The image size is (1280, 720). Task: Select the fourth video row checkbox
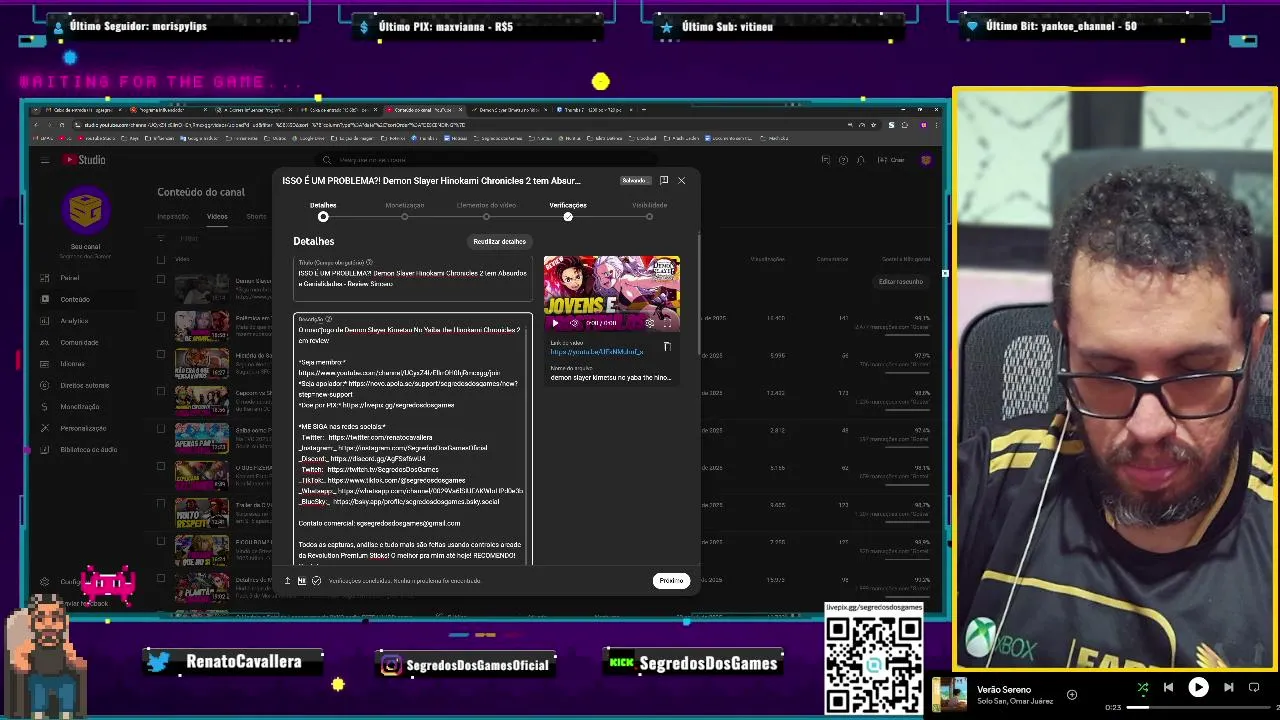click(161, 391)
